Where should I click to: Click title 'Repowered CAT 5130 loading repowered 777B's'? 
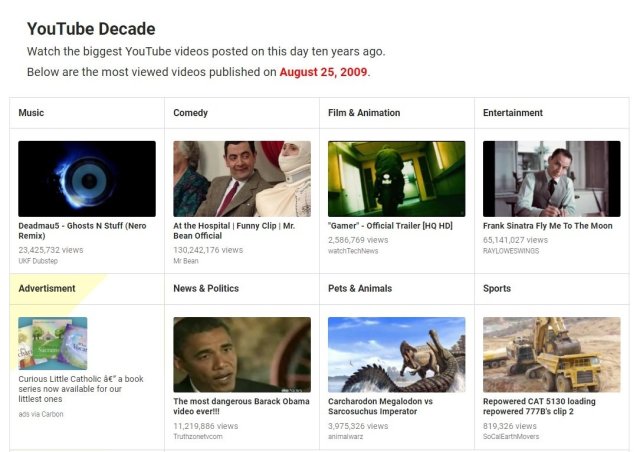[539, 406]
